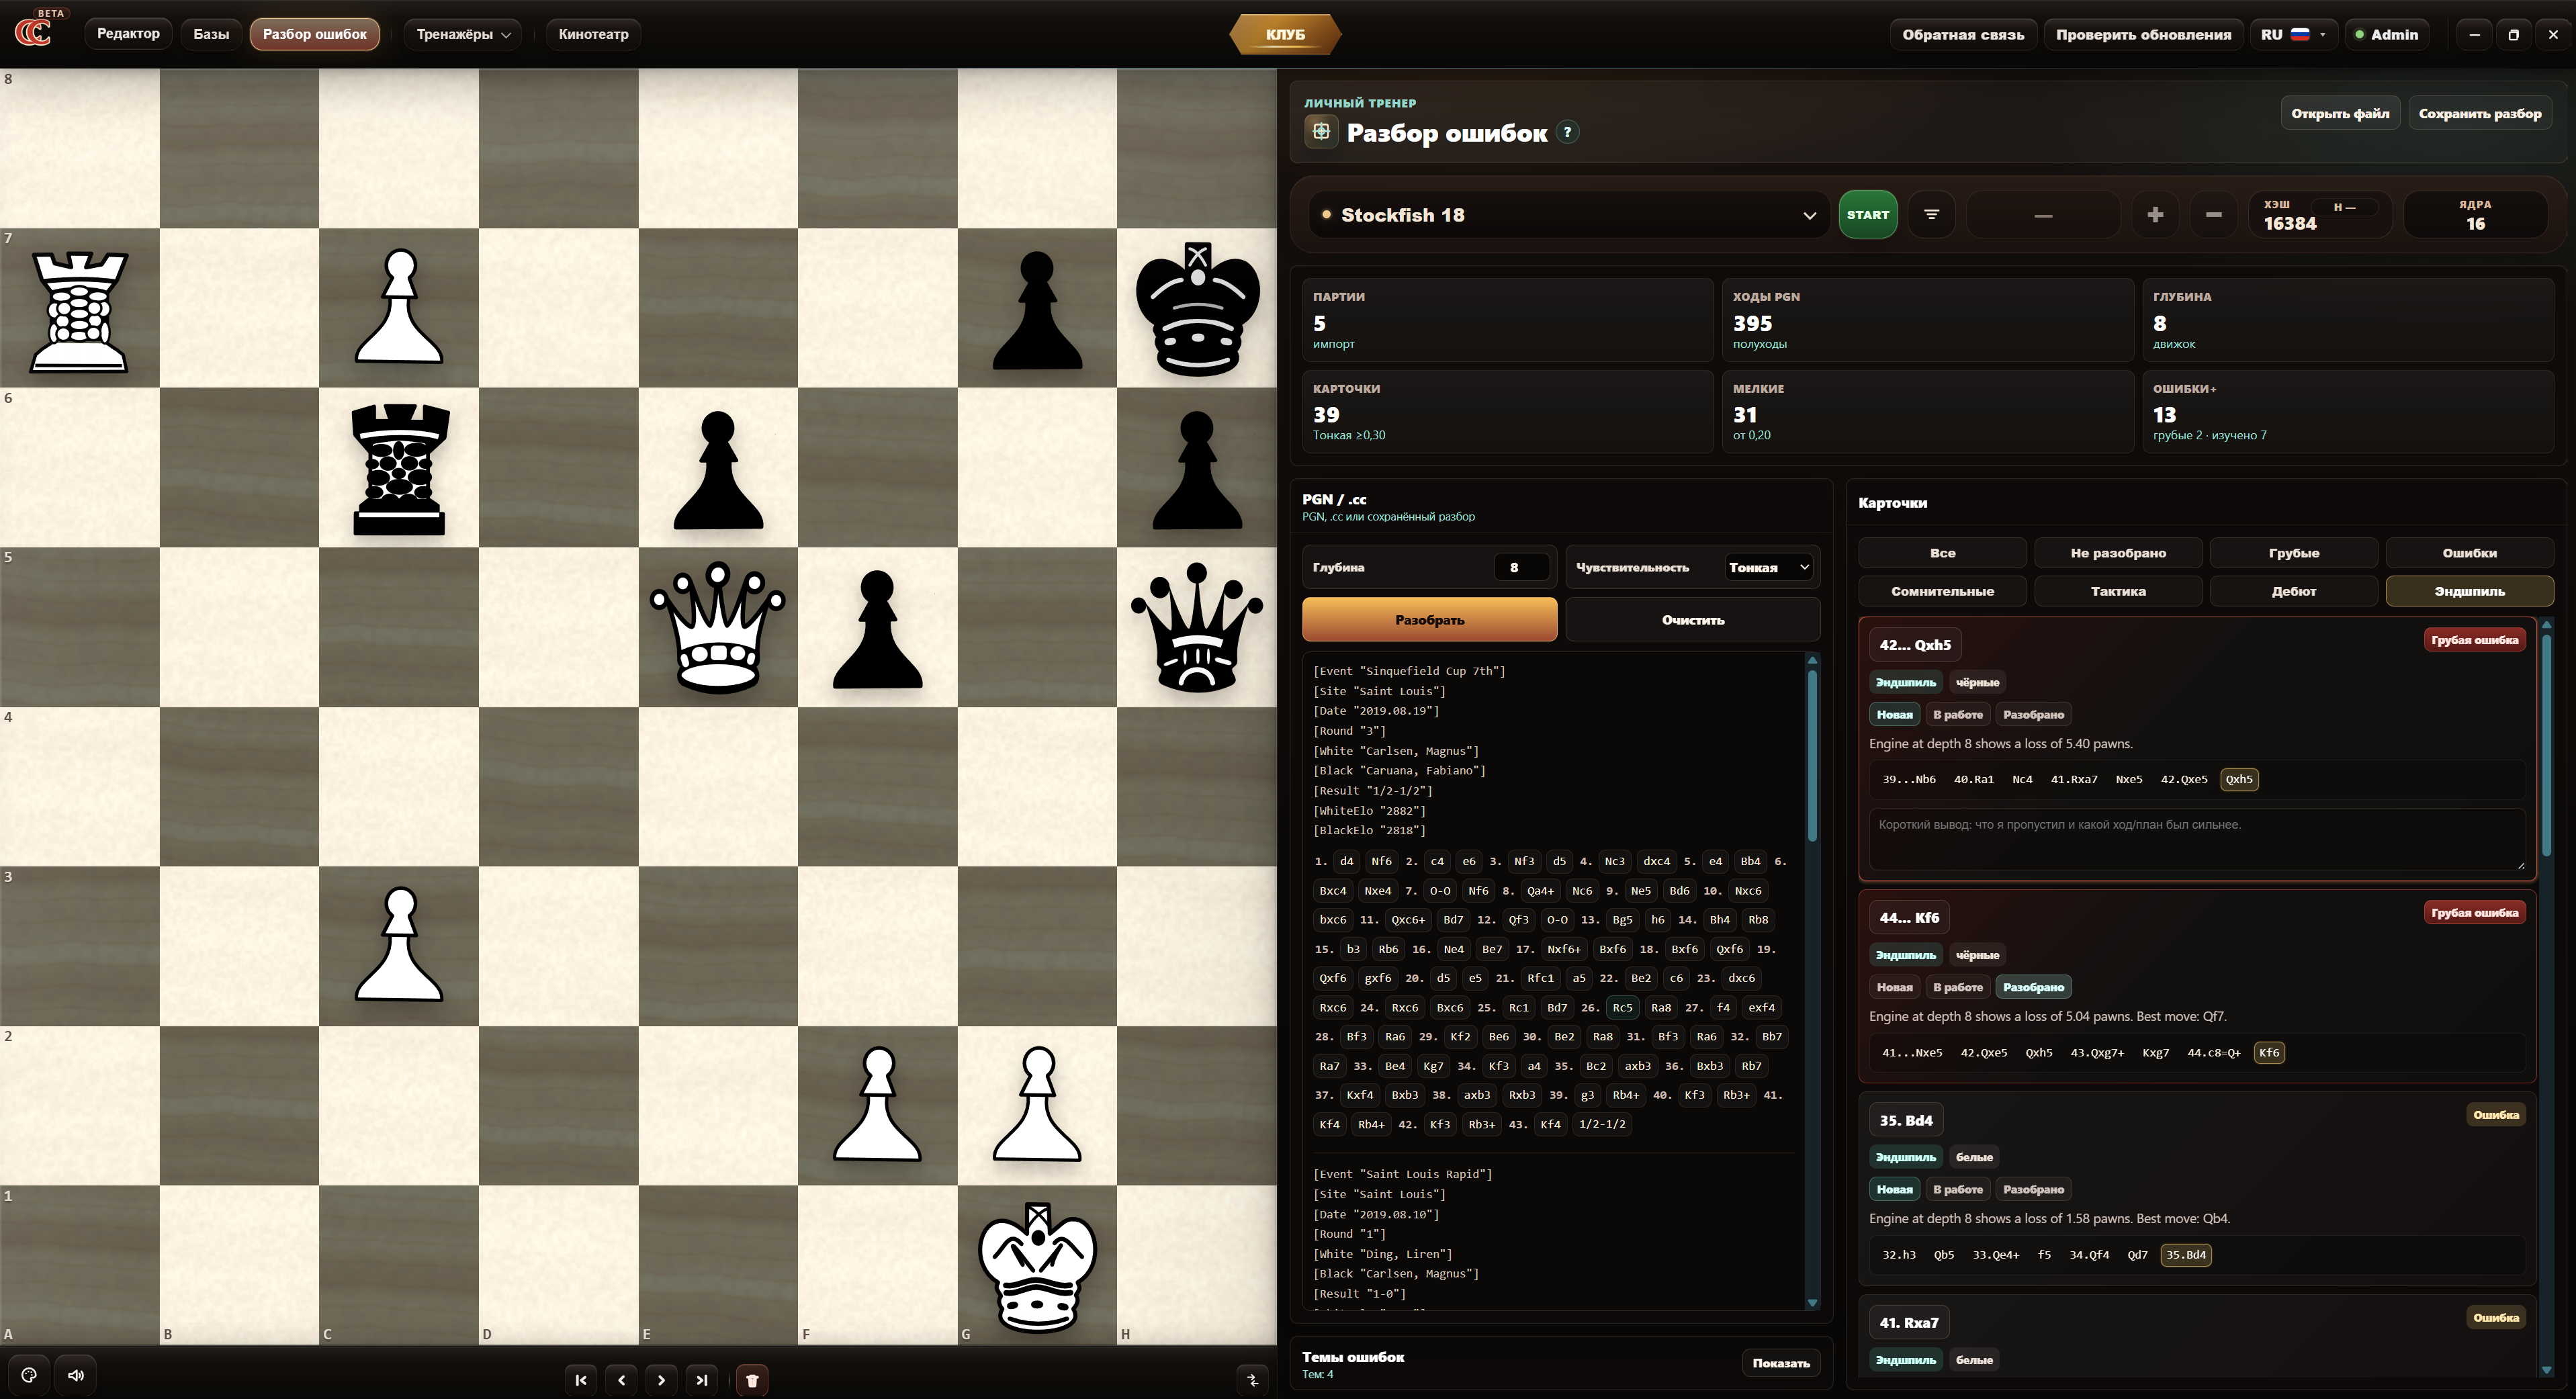Click the black queen on h5
Viewport: 2576px width, 1399px height.
(1197, 627)
